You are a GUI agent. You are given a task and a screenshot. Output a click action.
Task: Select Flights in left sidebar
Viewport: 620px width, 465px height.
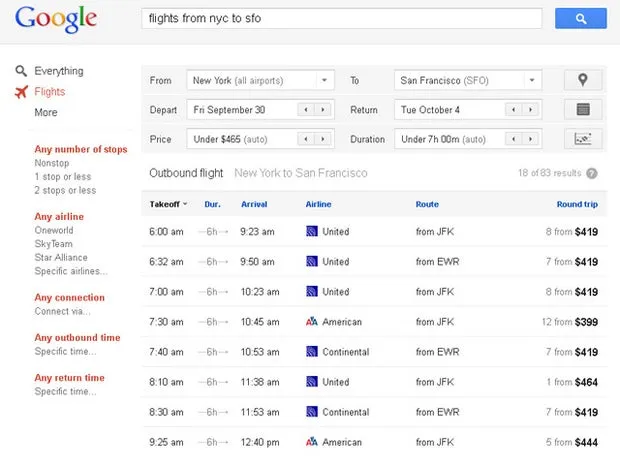[50, 92]
